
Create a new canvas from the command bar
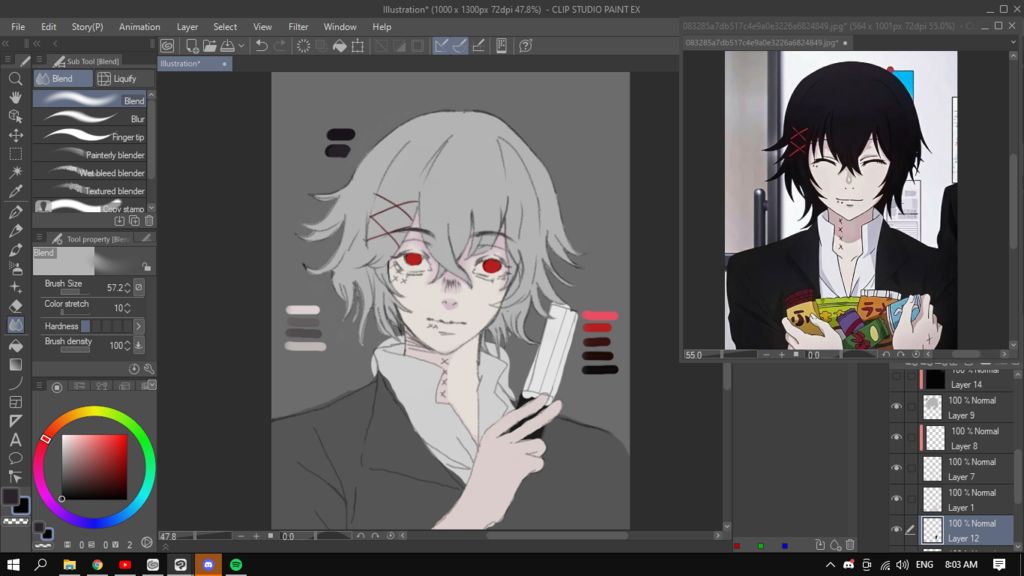tap(192, 46)
